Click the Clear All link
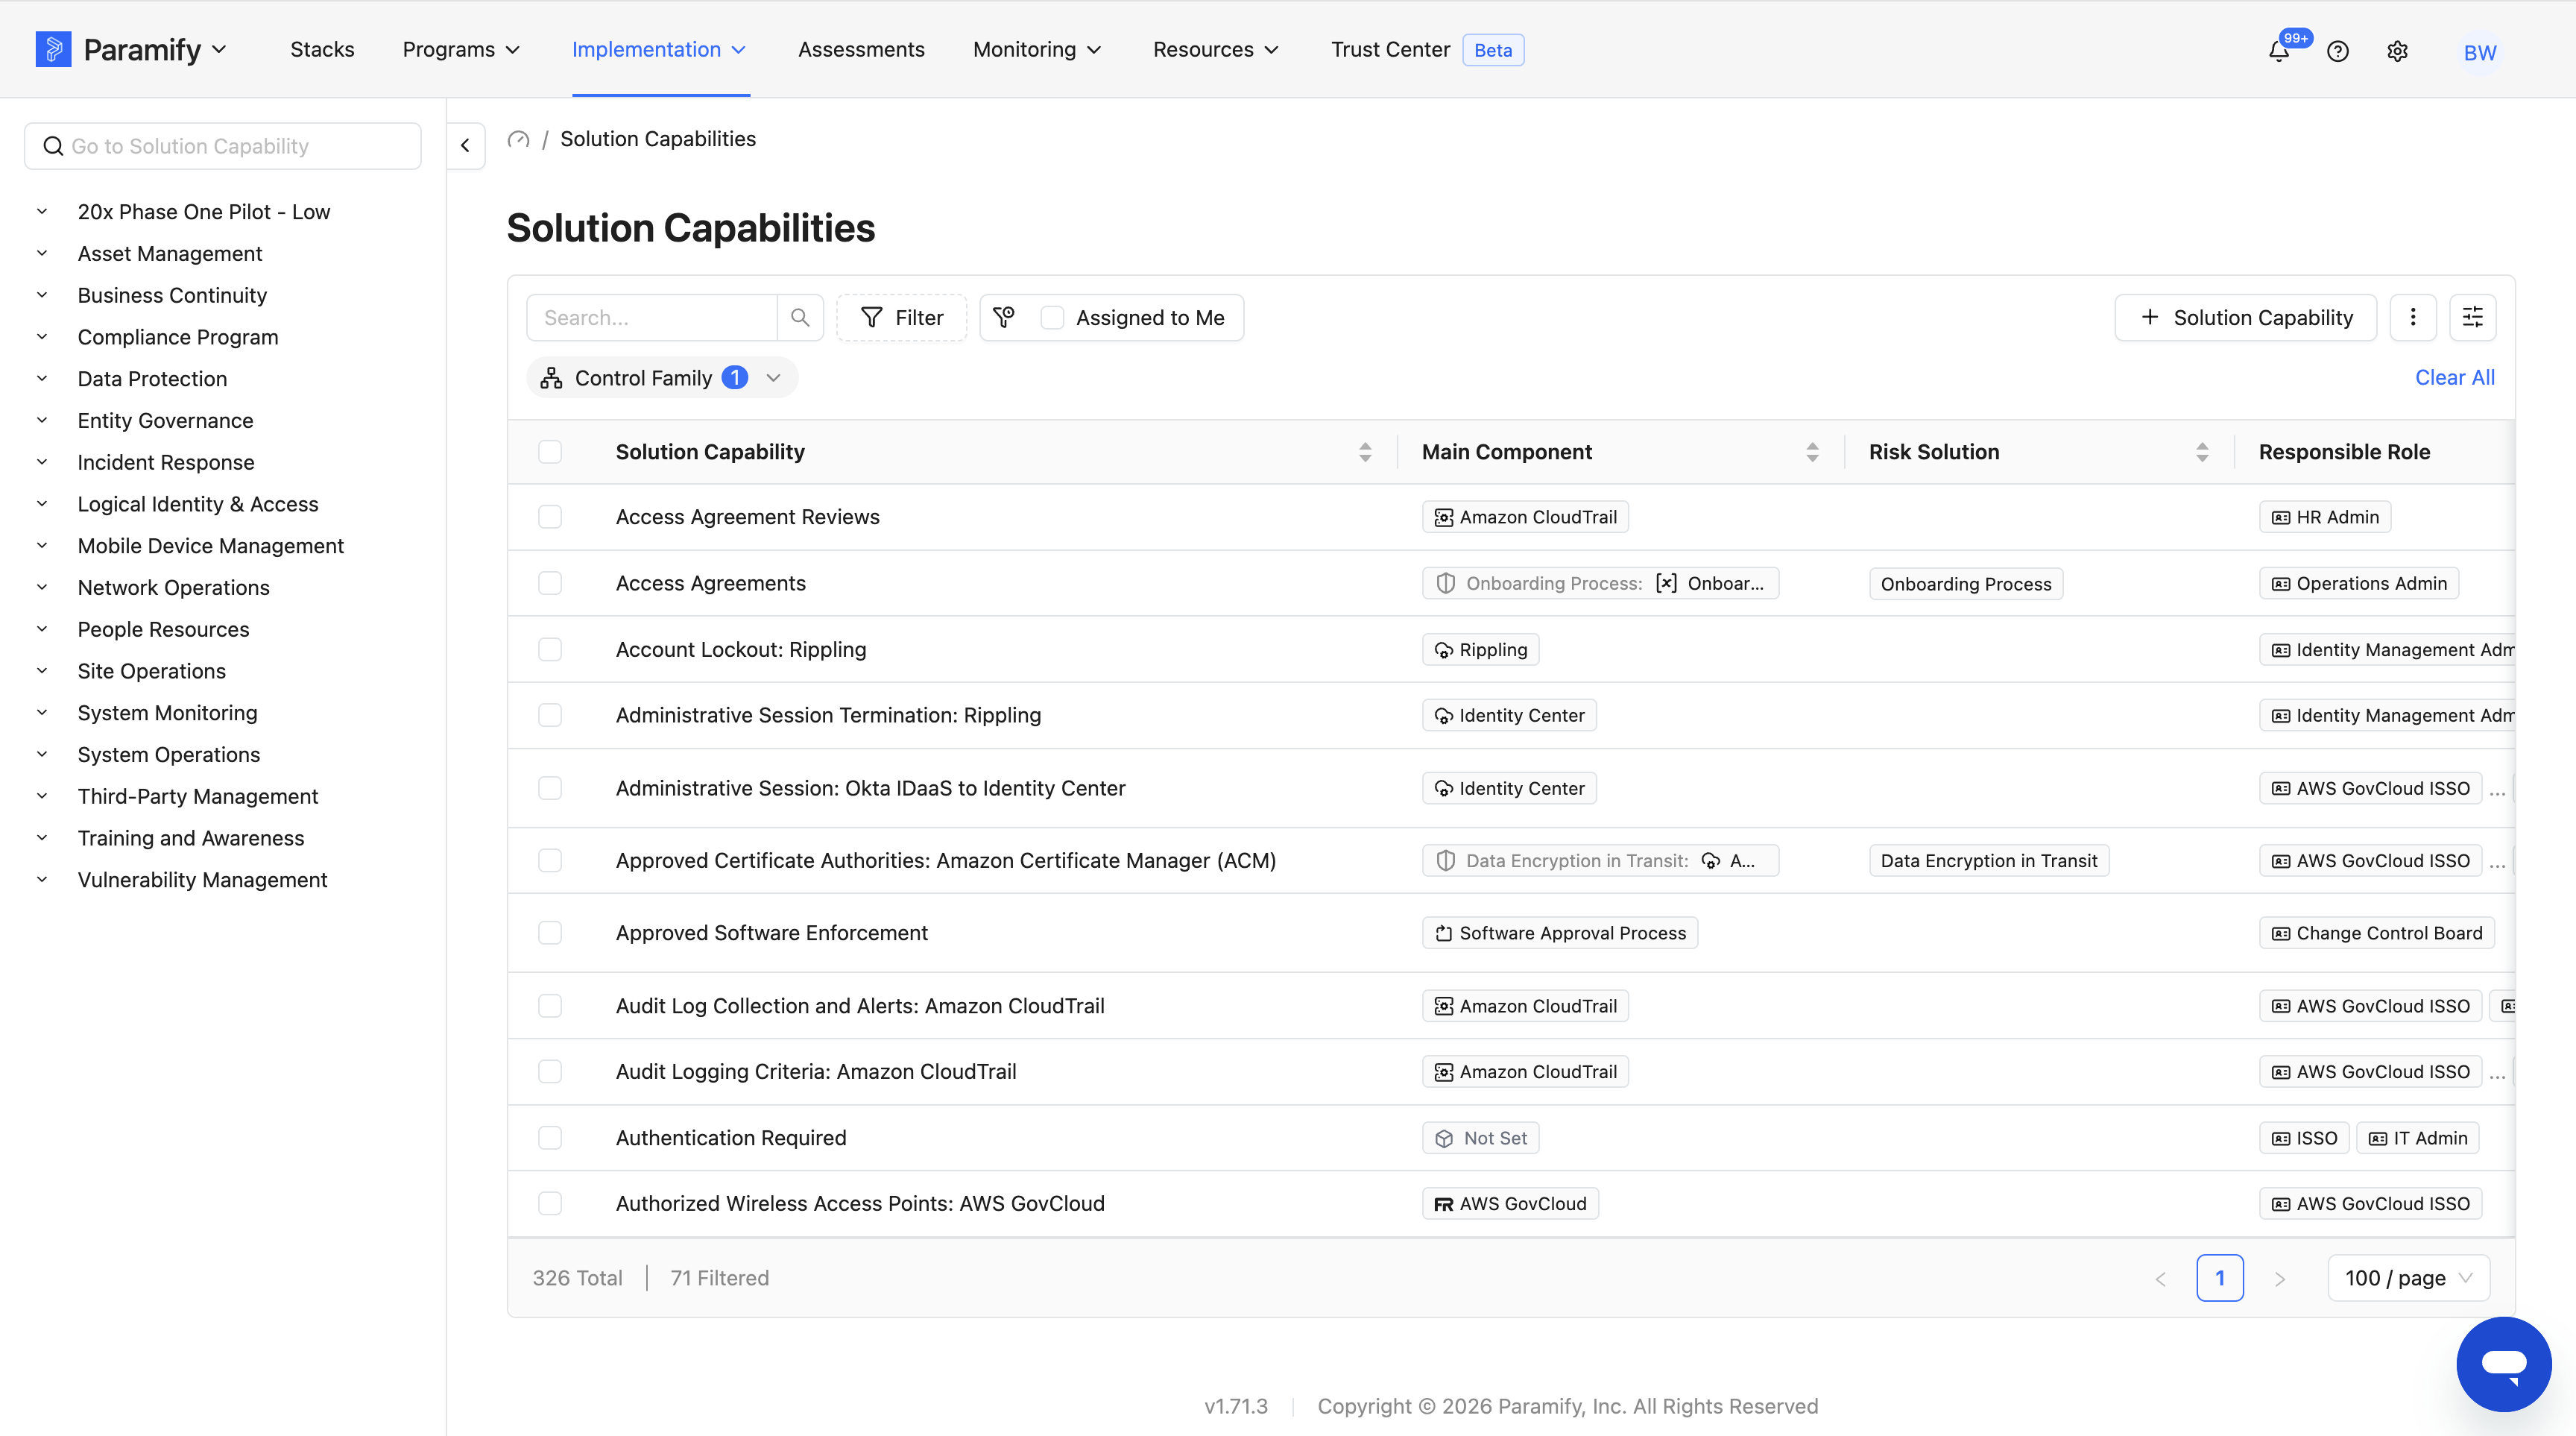The width and height of the screenshot is (2576, 1436). 2455,378
